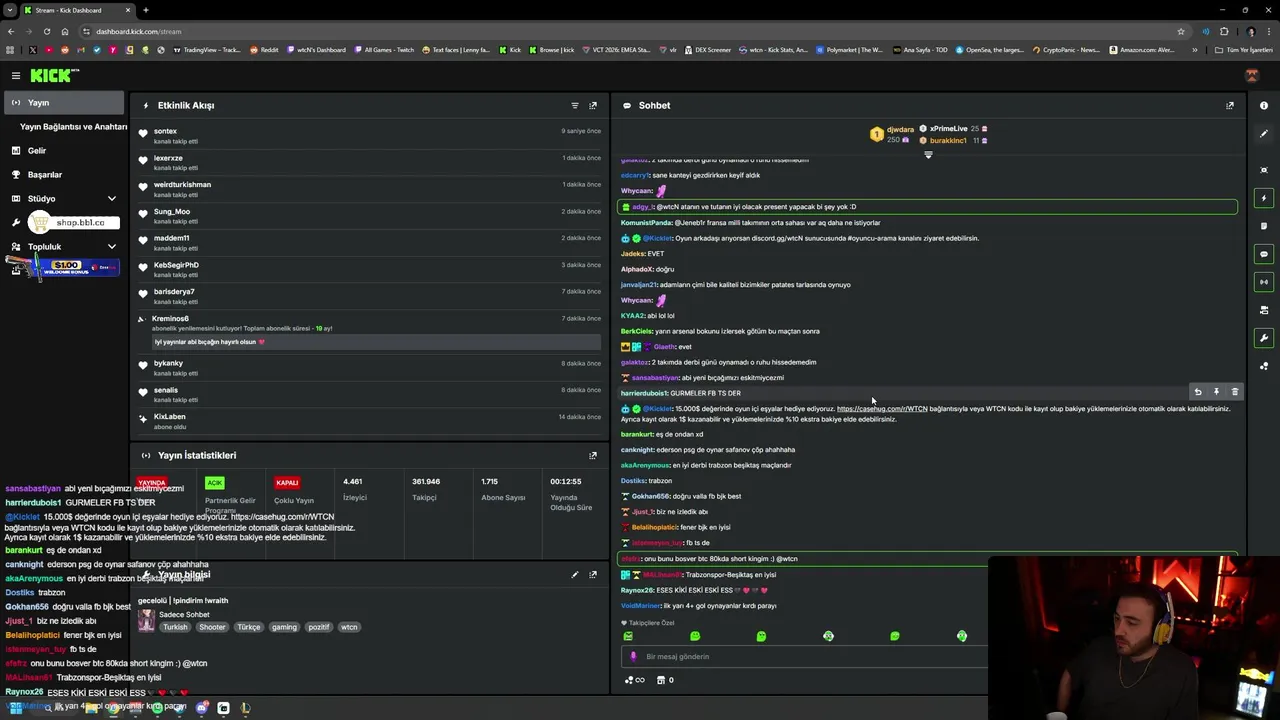Open the user avatar menu top right
This screenshot has width=1280, height=720.
tap(1252, 76)
